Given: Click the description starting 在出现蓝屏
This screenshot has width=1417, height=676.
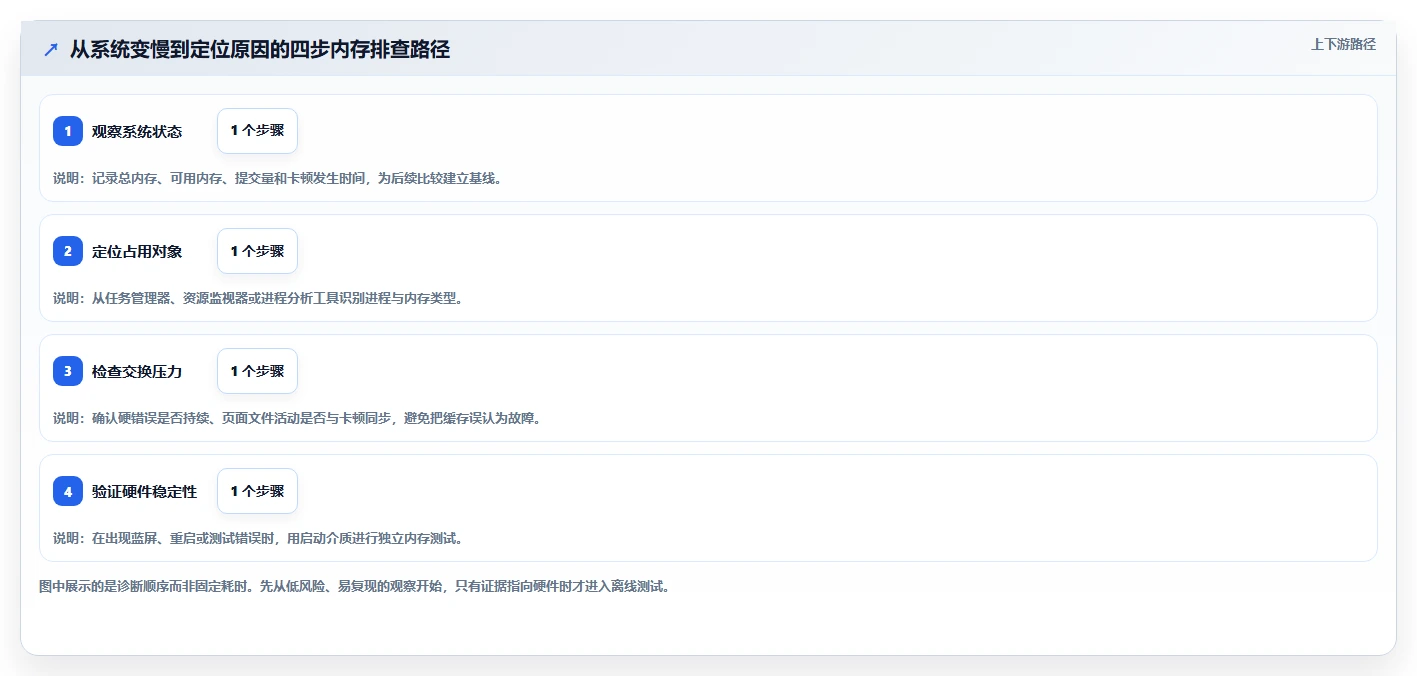Looking at the screenshot, I should (x=258, y=538).
